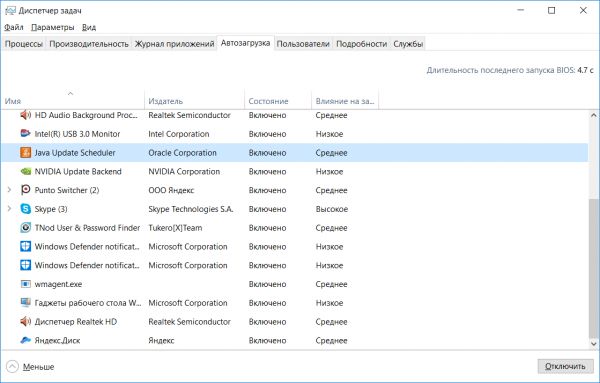Screen dimensions: 600x383
Task: Click Skype Technologies S.A. publisher cell
Action: [191, 209]
